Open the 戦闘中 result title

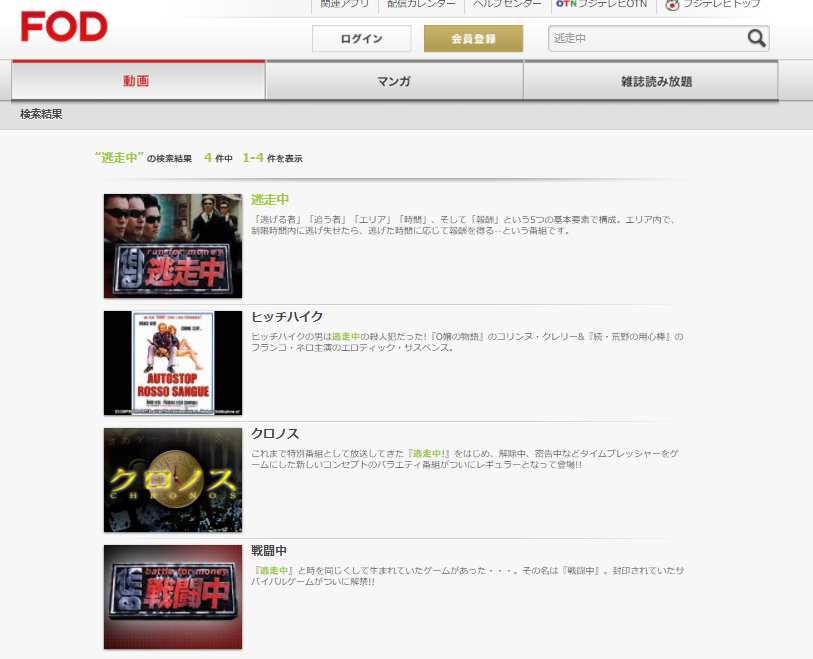click(x=269, y=551)
